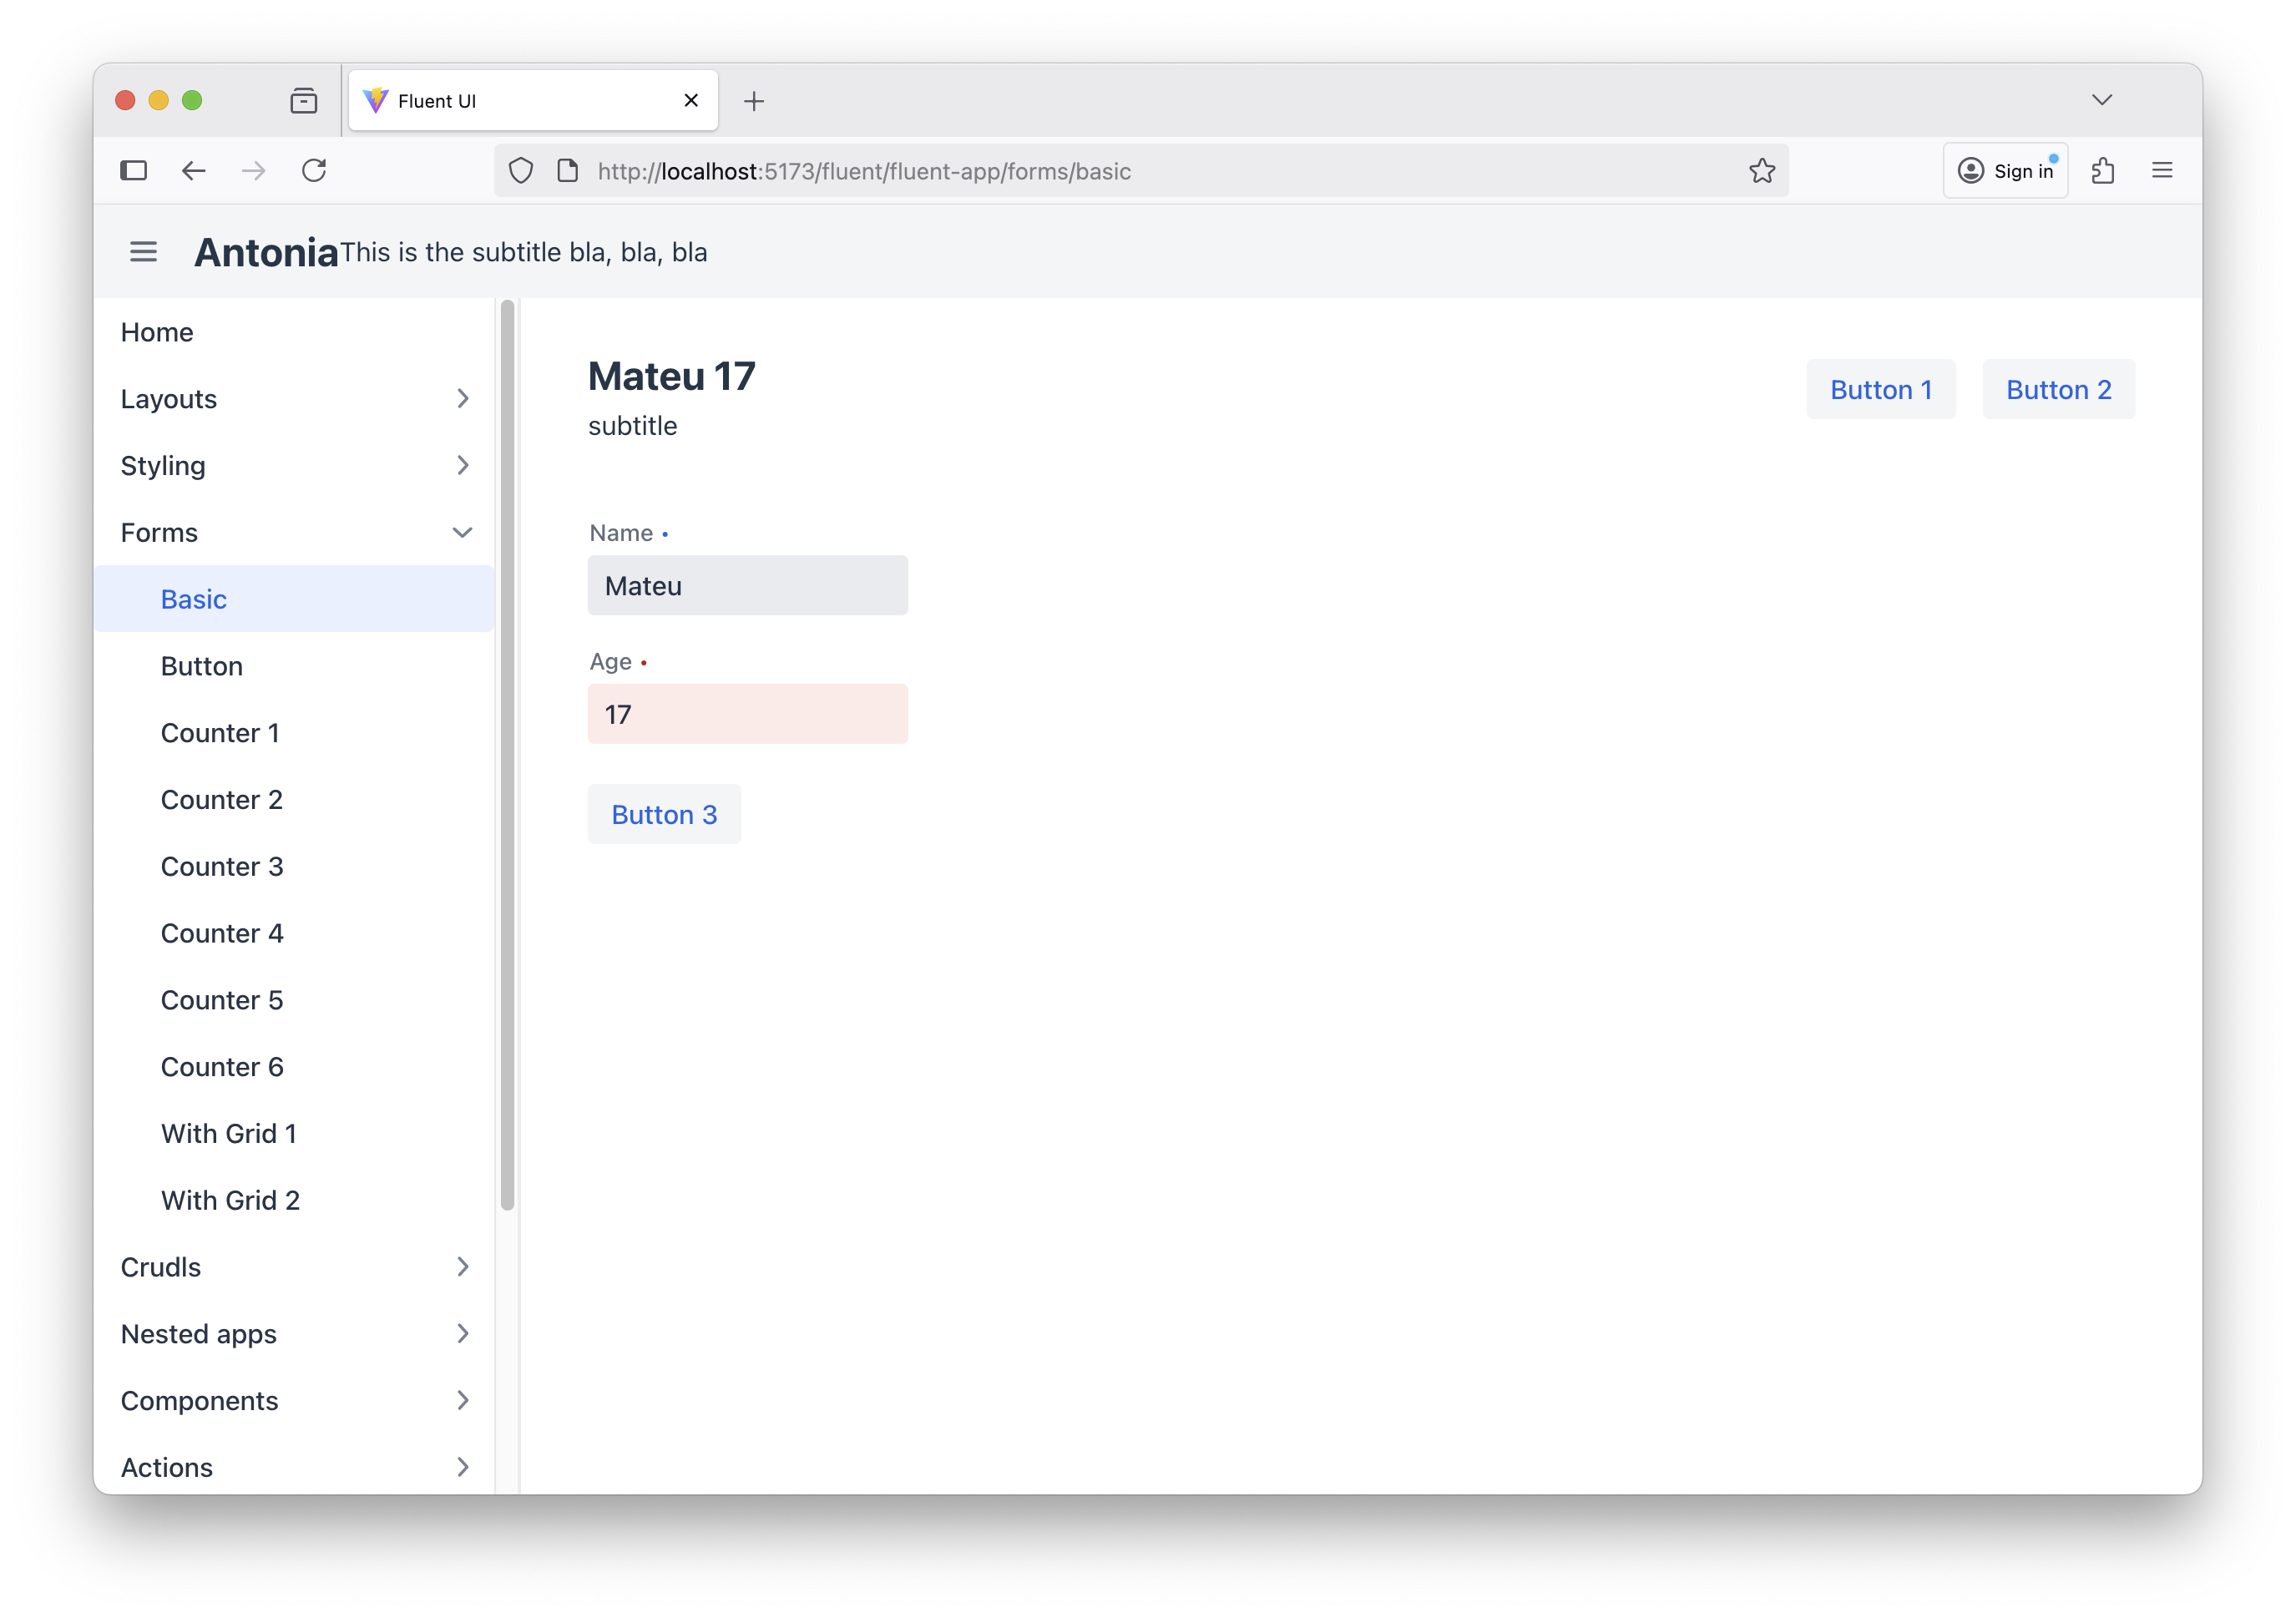Click the Age input field
This screenshot has width=2296, height=1618.
(x=747, y=715)
